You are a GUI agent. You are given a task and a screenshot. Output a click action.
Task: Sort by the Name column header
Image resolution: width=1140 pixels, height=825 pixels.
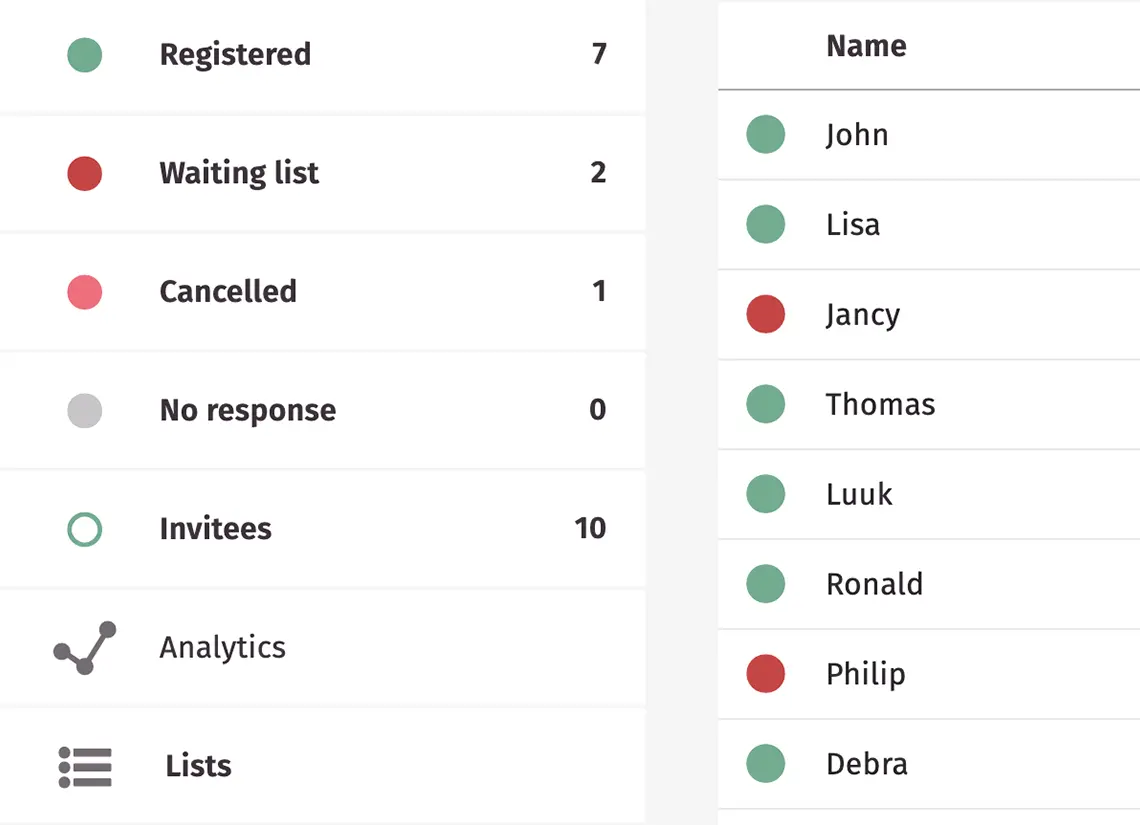[x=866, y=46]
